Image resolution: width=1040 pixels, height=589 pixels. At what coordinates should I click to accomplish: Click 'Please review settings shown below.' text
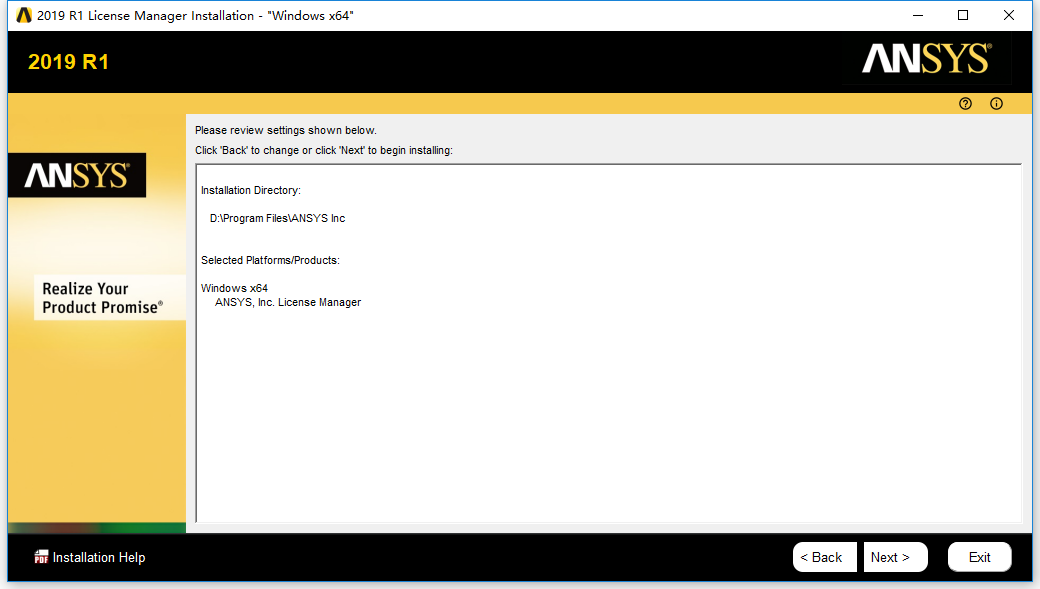click(x=286, y=130)
